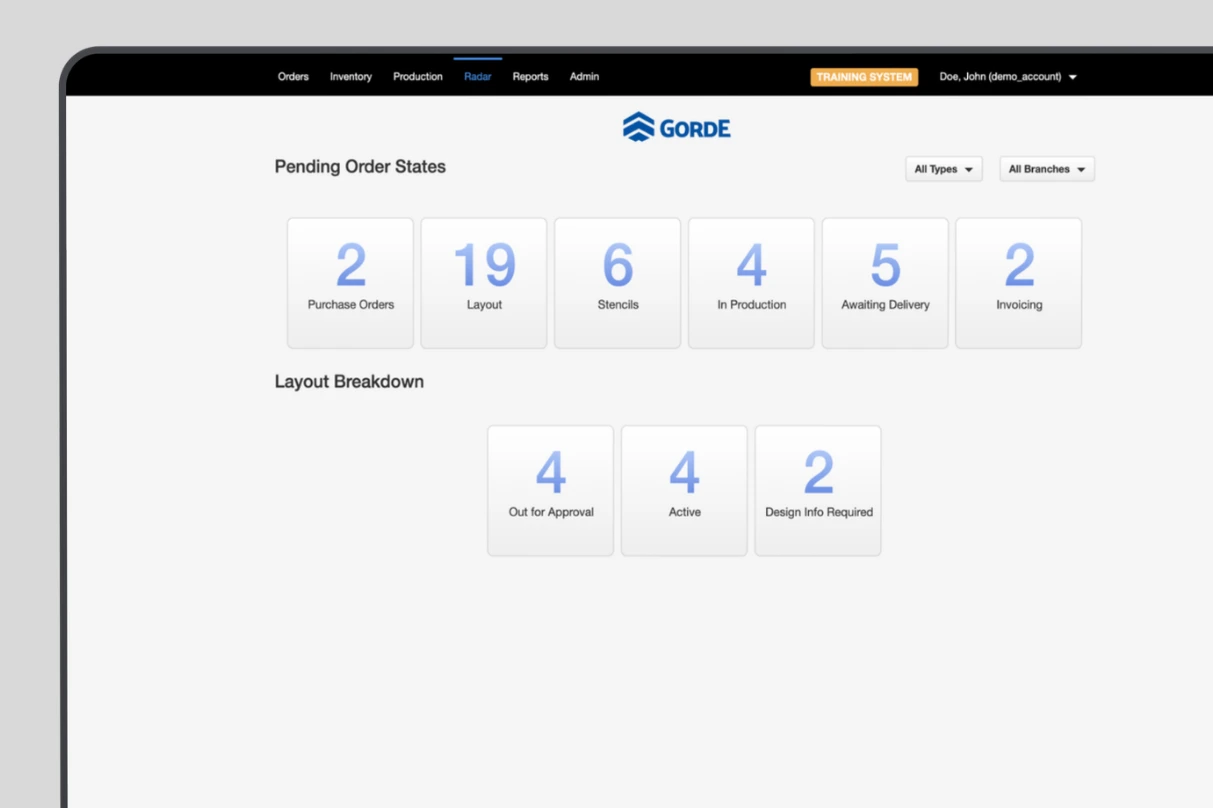Select the Radar tab
This screenshot has width=1213, height=808.
coord(478,77)
